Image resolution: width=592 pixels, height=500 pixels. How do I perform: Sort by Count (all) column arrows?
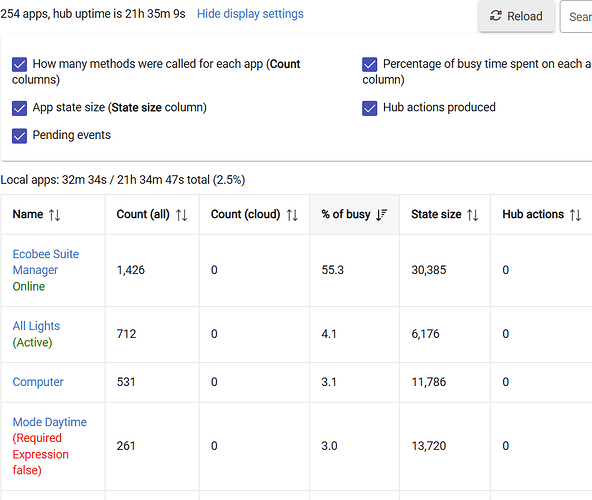click(x=182, y=215)
